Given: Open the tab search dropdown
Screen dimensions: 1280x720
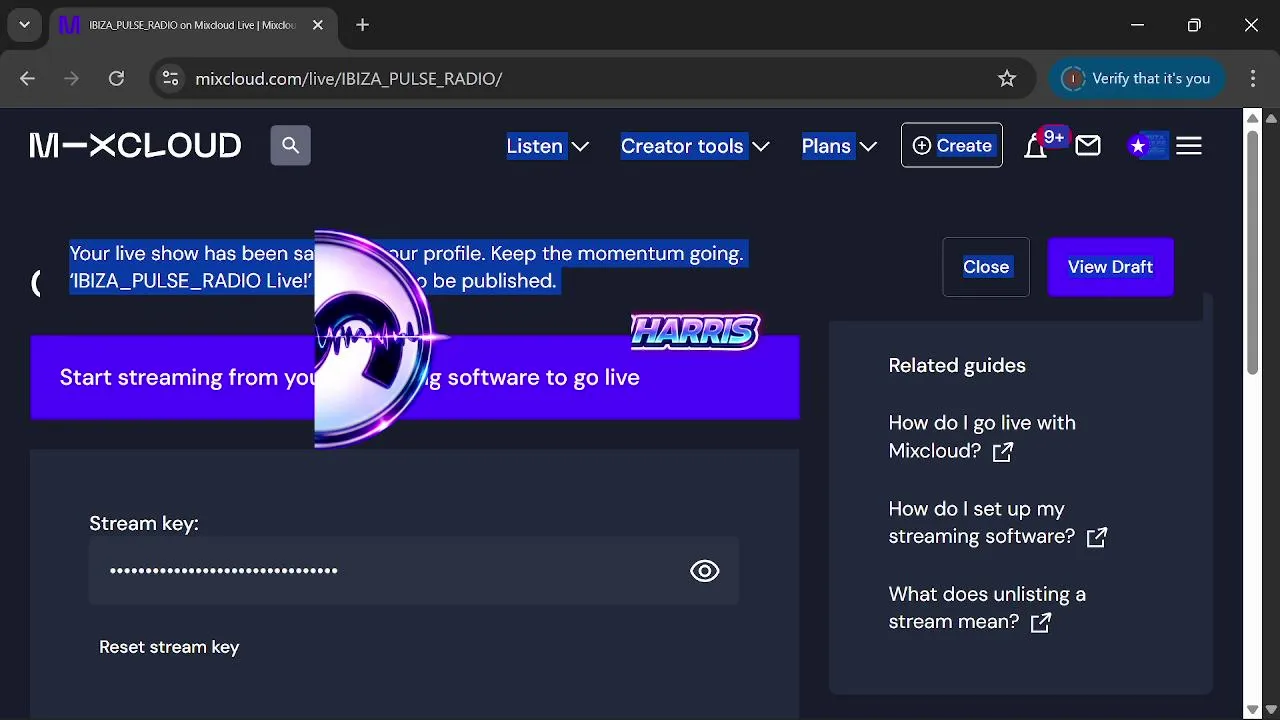Looking at the screenshot, I should pos(25,25).
